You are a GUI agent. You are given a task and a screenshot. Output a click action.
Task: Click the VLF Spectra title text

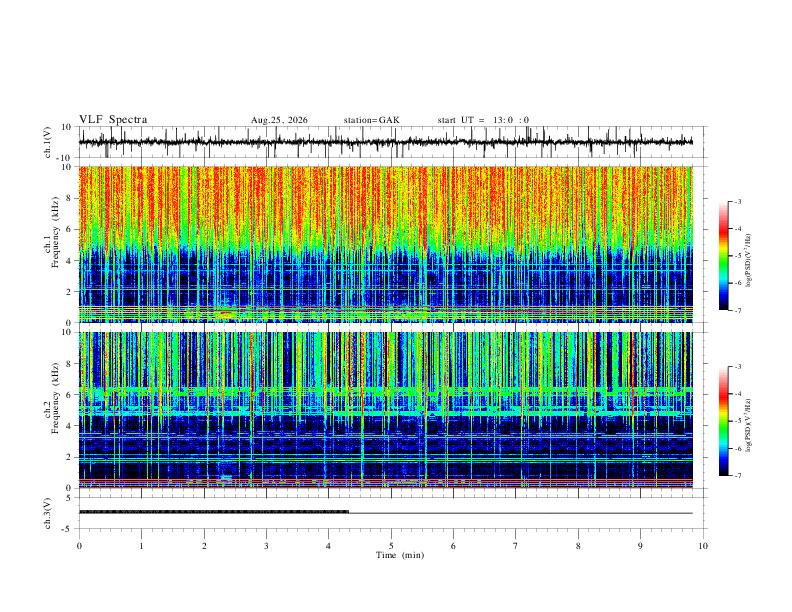(113, 119)
